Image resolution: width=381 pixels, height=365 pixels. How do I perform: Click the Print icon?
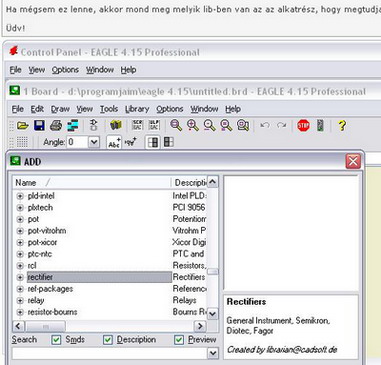(56, 126)
